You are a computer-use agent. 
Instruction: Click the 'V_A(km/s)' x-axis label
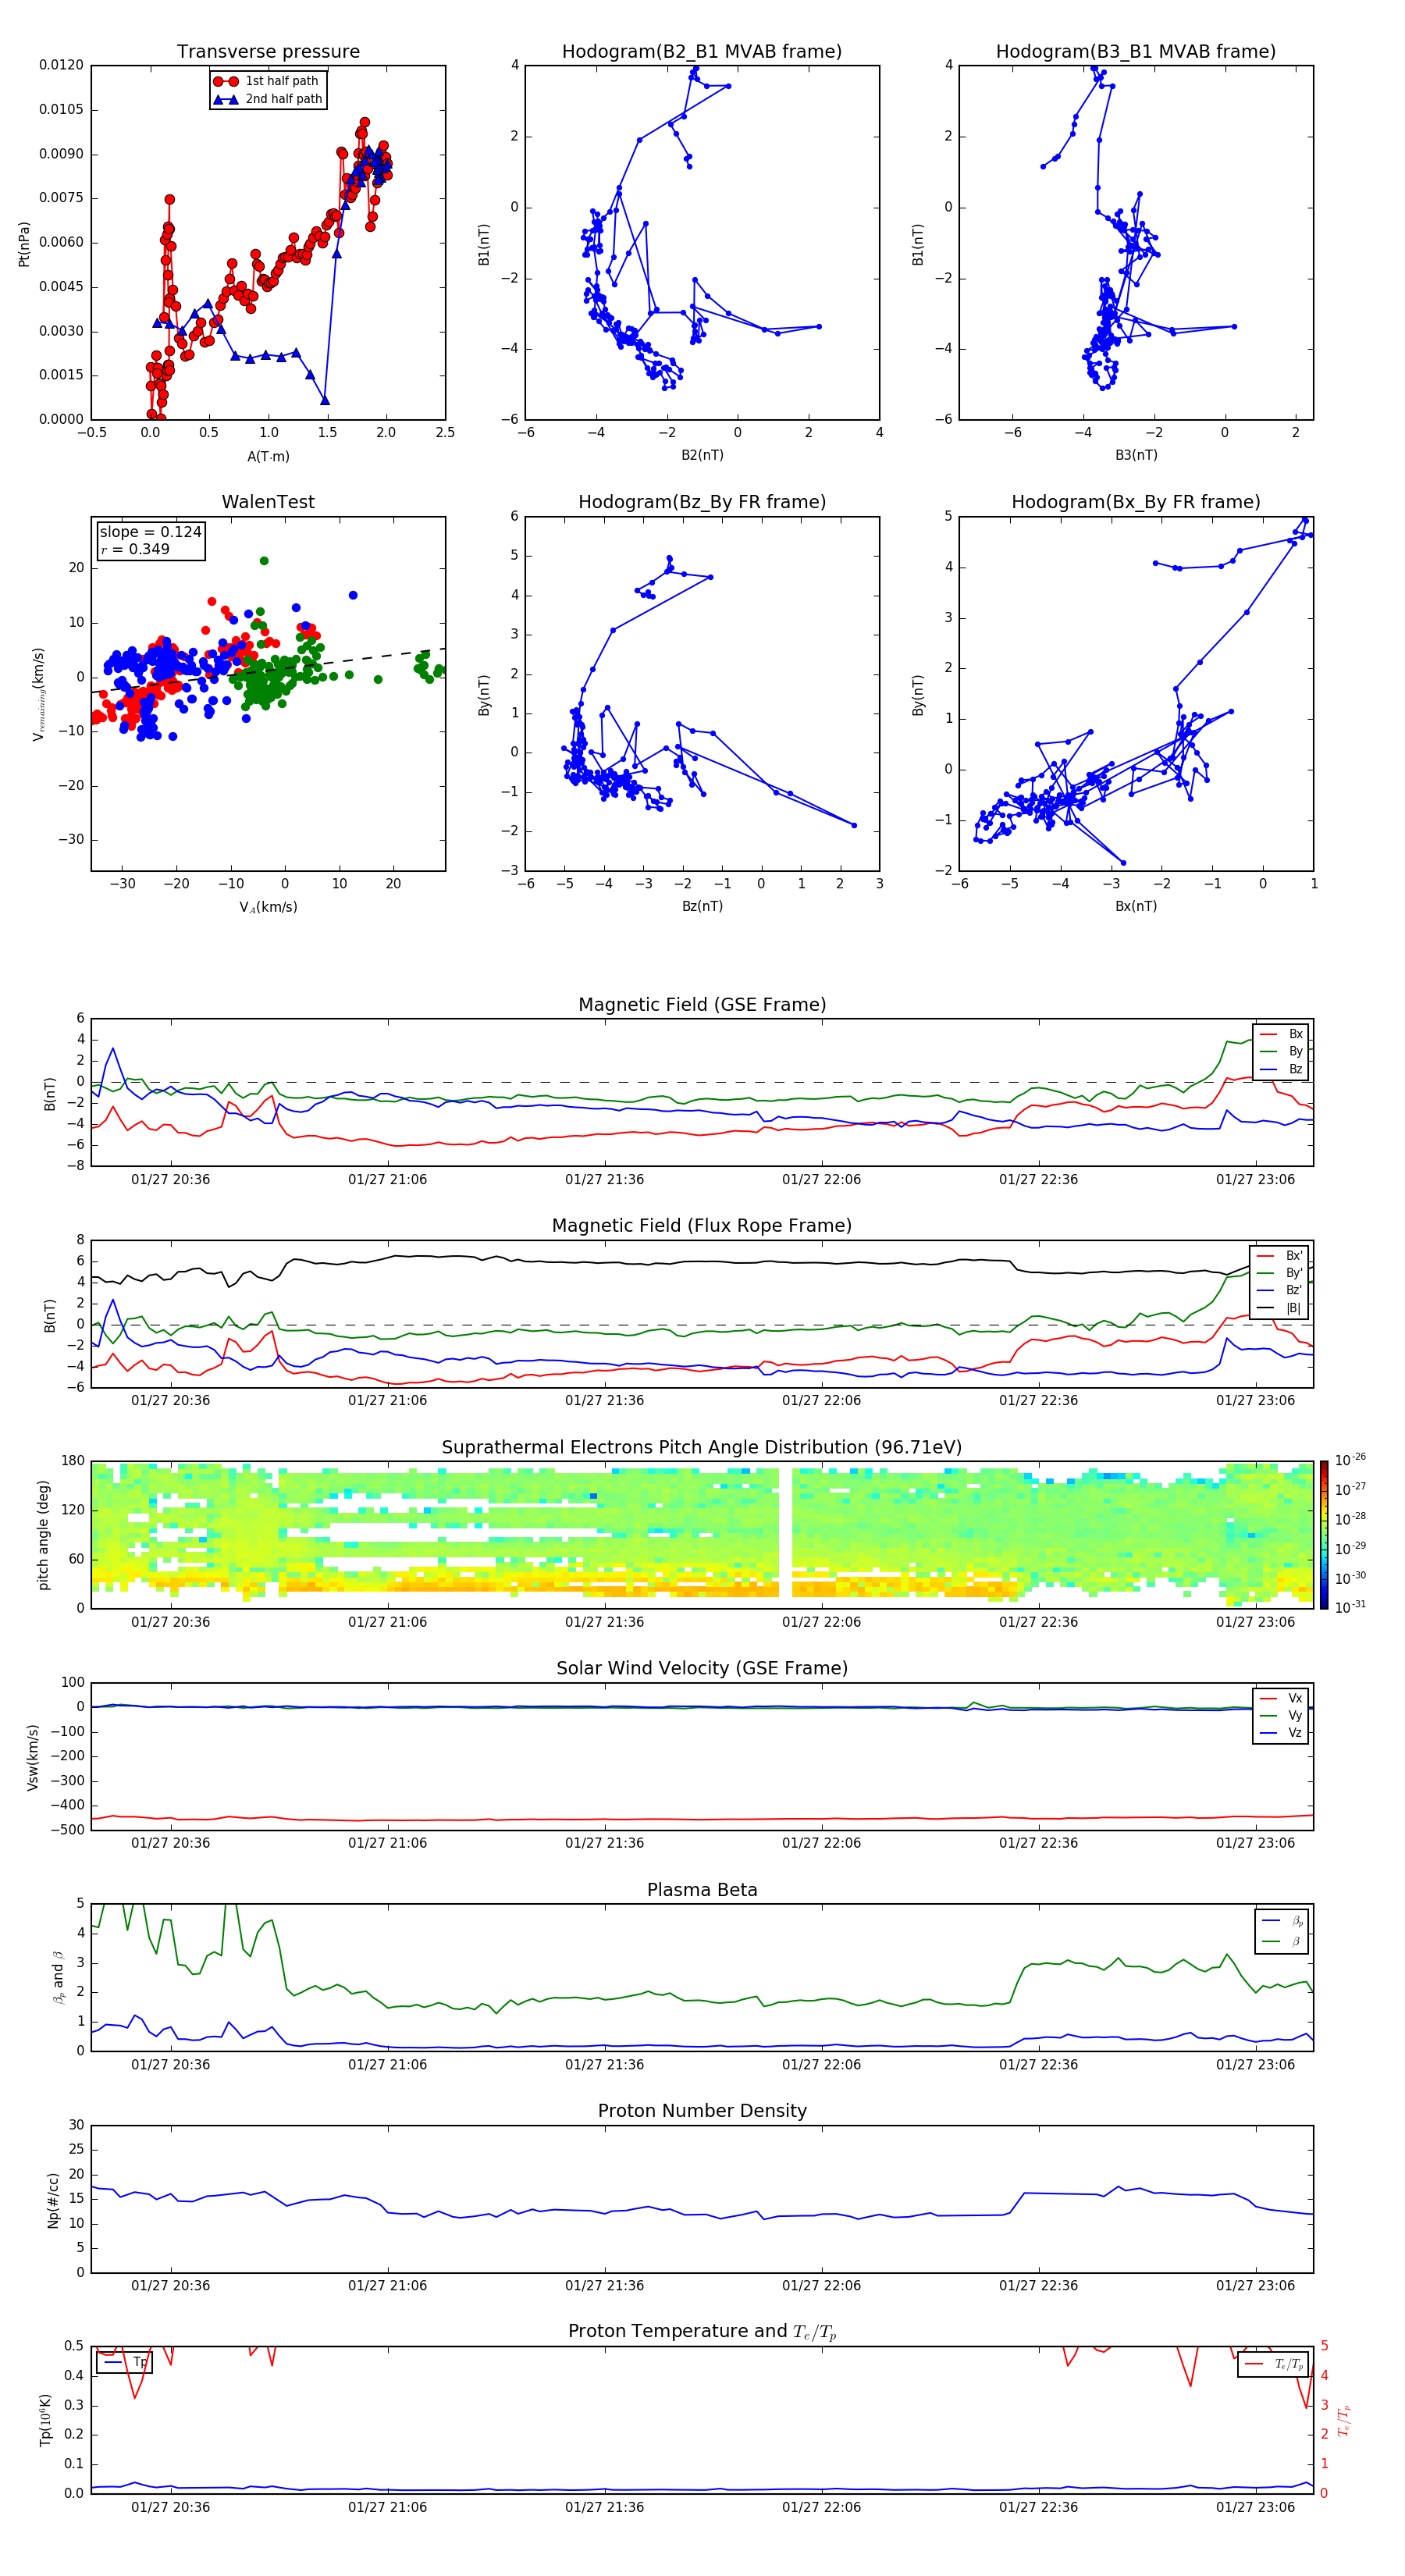pyautogui.click(x=268, y=907)
